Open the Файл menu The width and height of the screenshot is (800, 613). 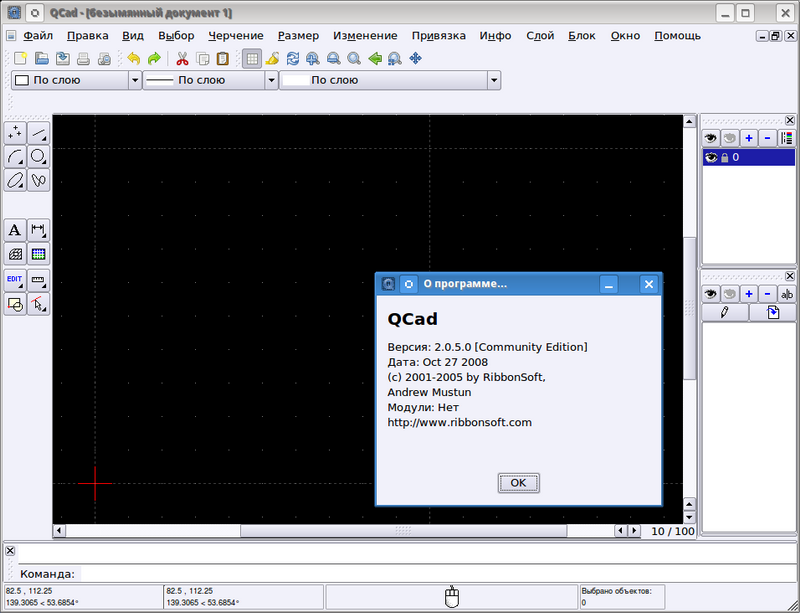click(x=38, y=36)
